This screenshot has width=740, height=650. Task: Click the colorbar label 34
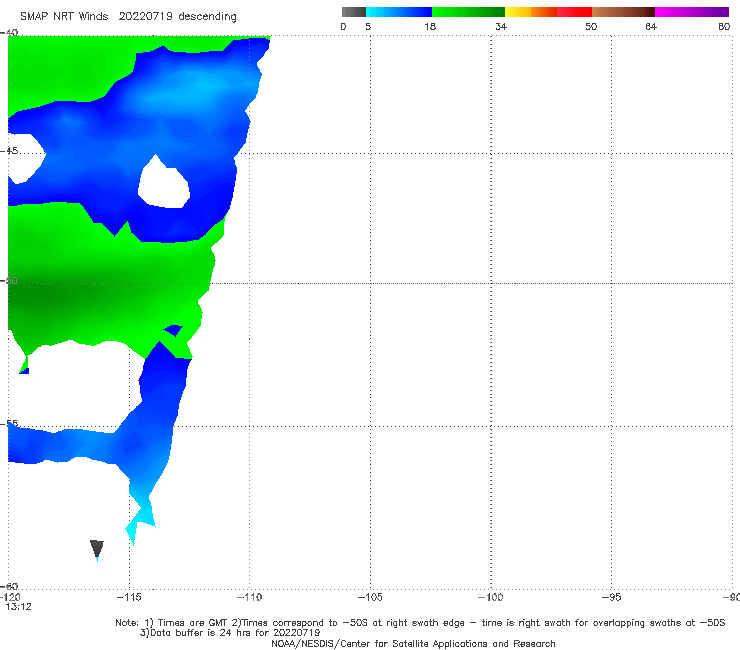501,26
